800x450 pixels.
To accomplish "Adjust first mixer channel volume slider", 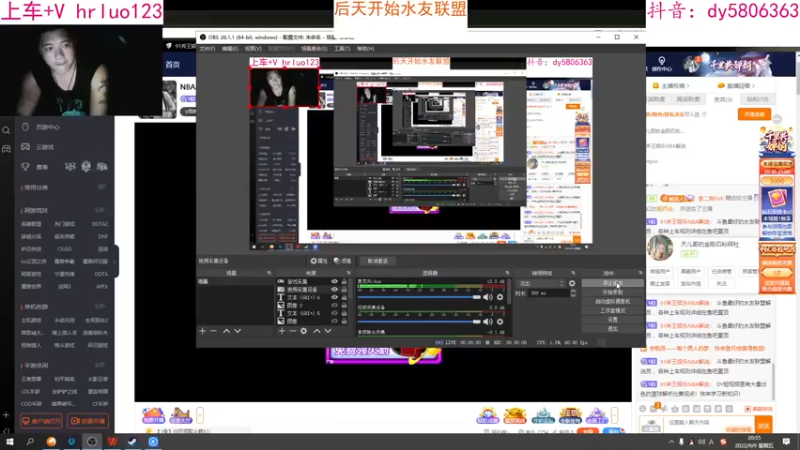I will tap(419, 297).
